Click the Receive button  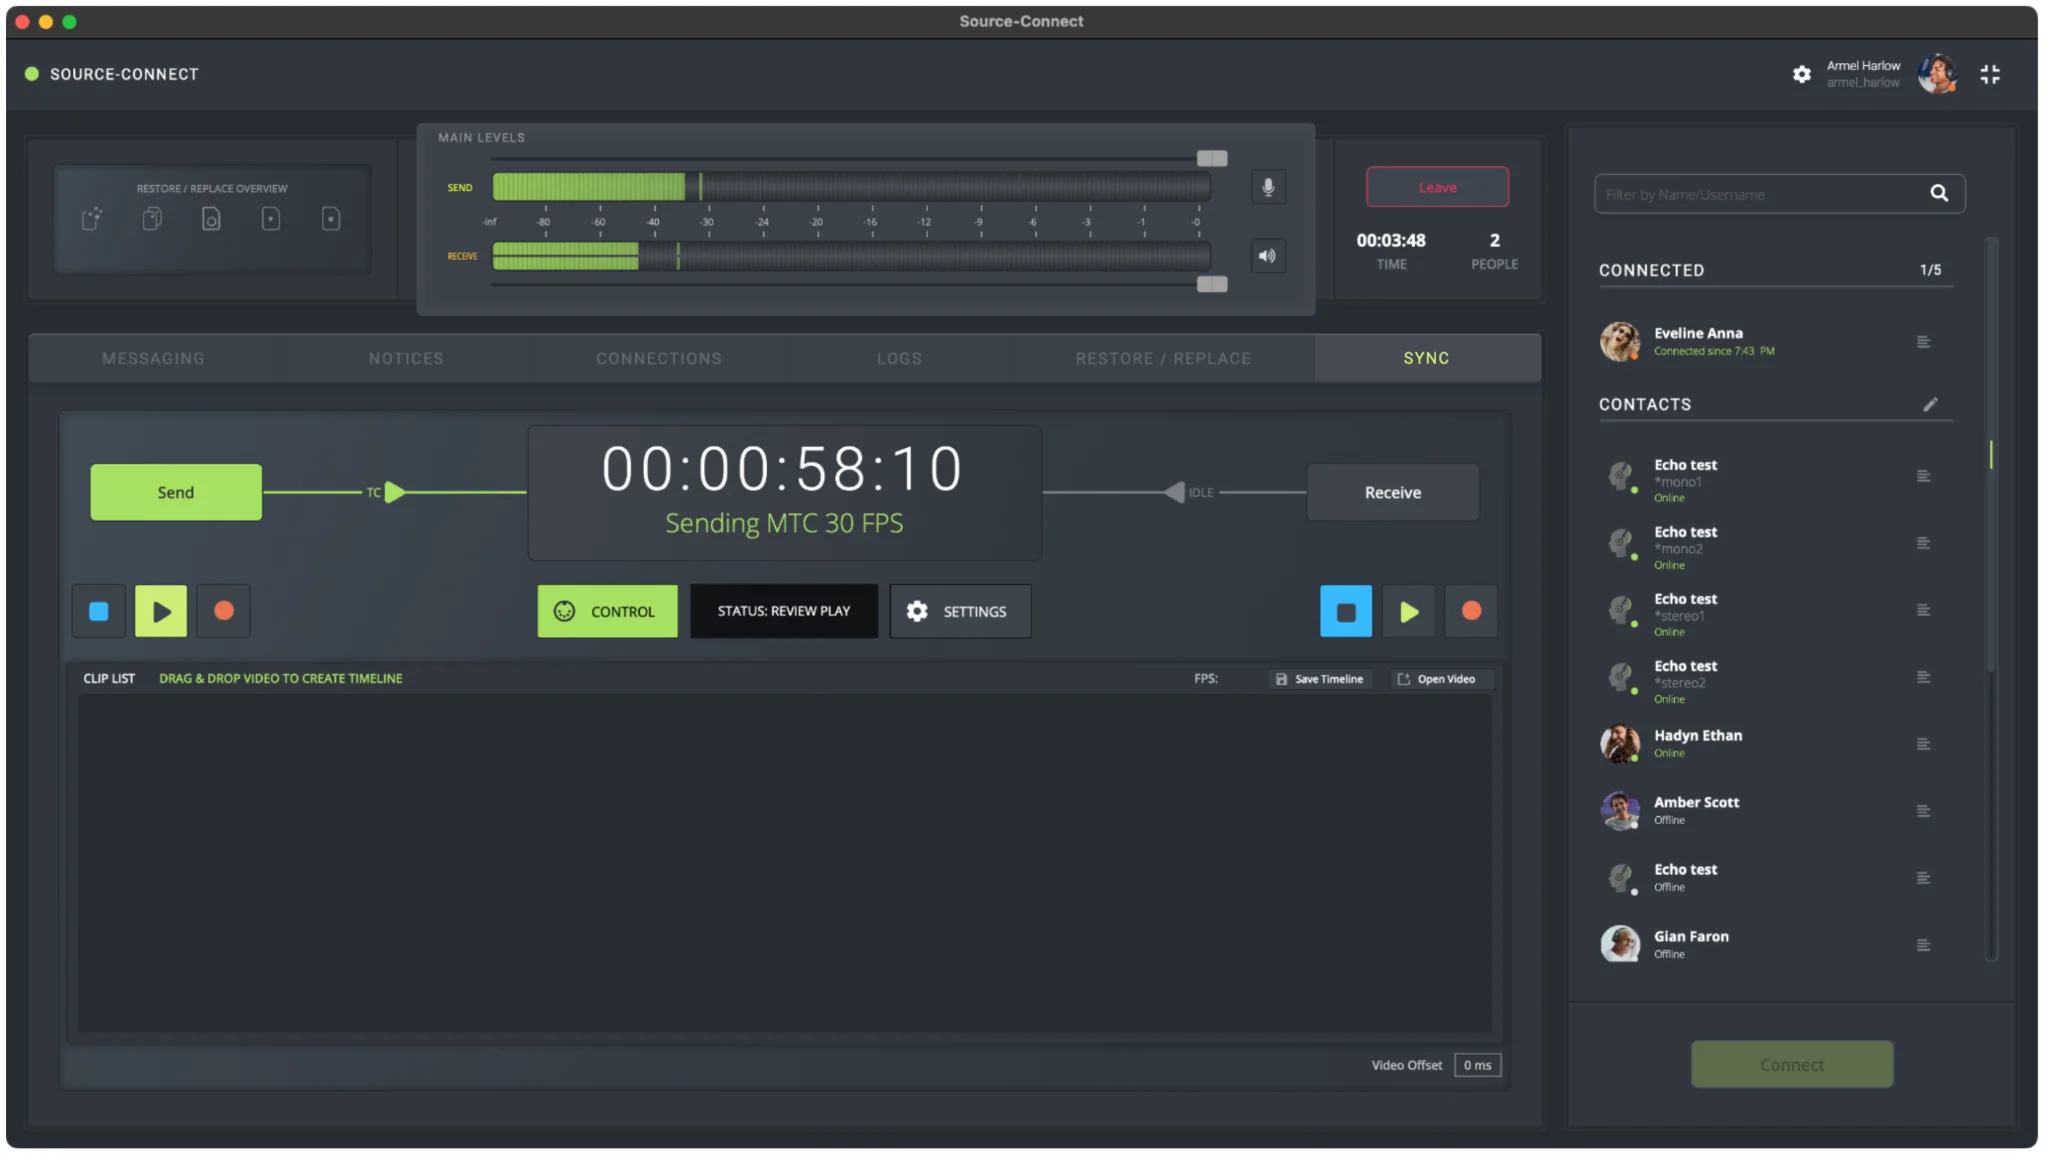(1392, 492)
